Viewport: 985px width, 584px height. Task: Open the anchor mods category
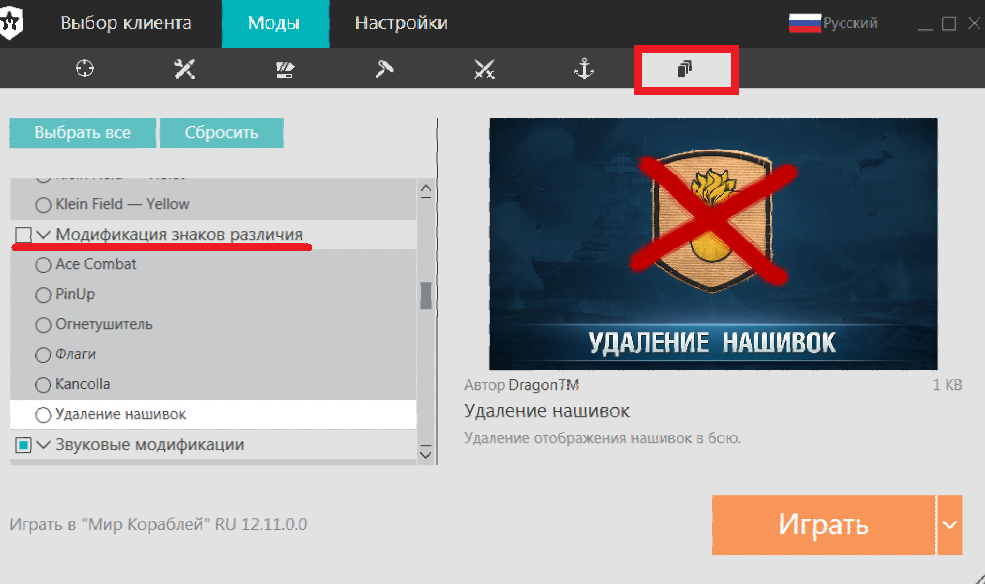[584, 68]
